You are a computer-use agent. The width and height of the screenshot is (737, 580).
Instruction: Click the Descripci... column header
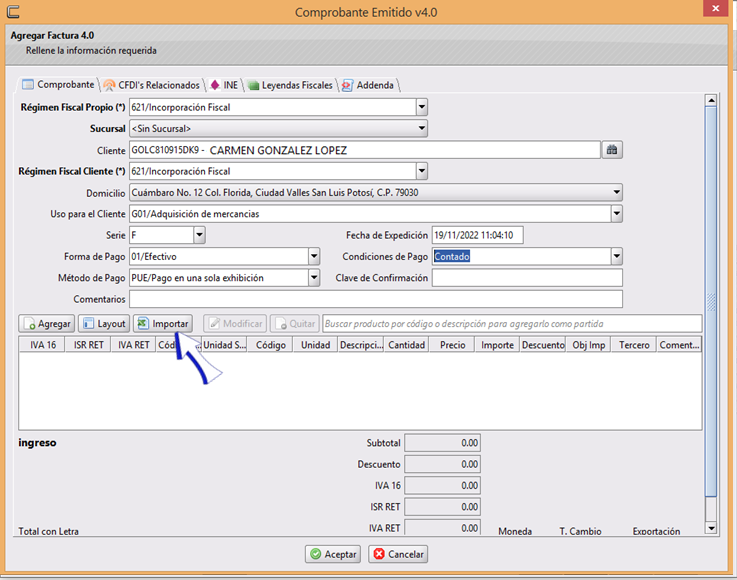(x=361, y=345)
